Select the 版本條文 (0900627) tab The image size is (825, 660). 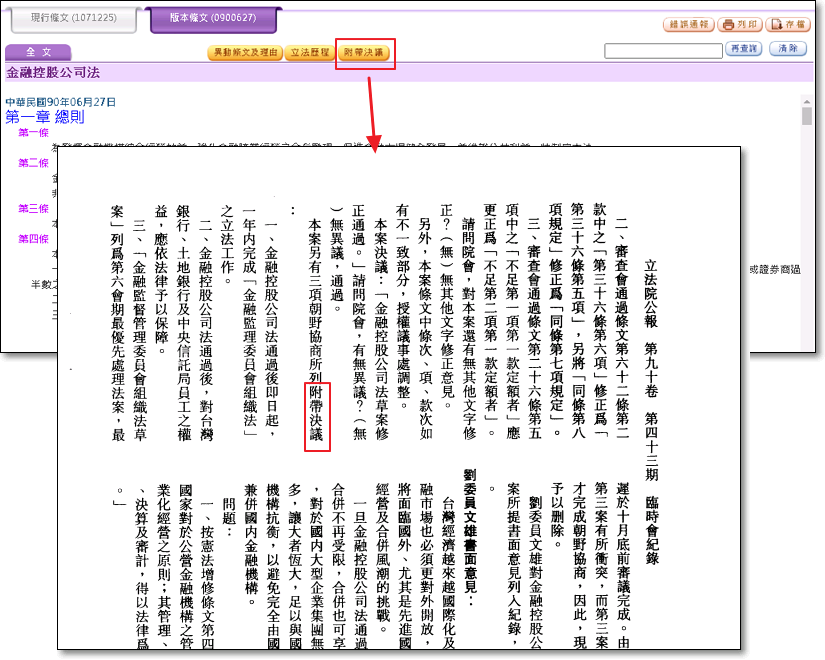point(210,19)
